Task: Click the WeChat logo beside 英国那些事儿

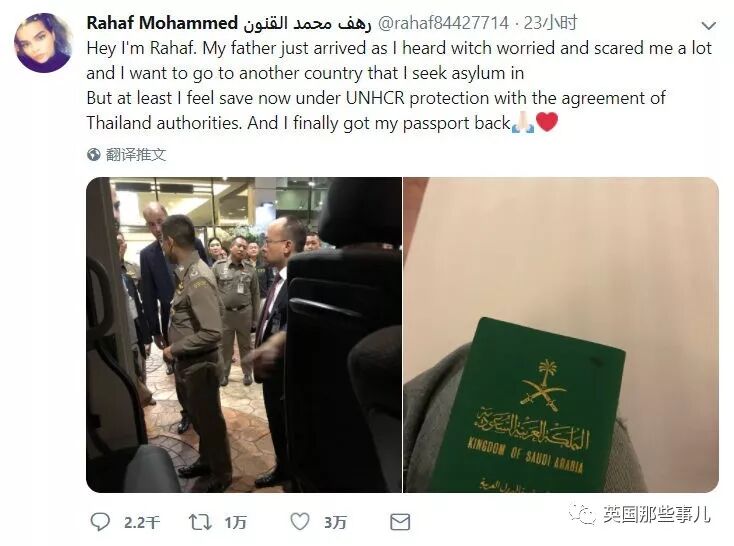Action: [x=583, y=514]
